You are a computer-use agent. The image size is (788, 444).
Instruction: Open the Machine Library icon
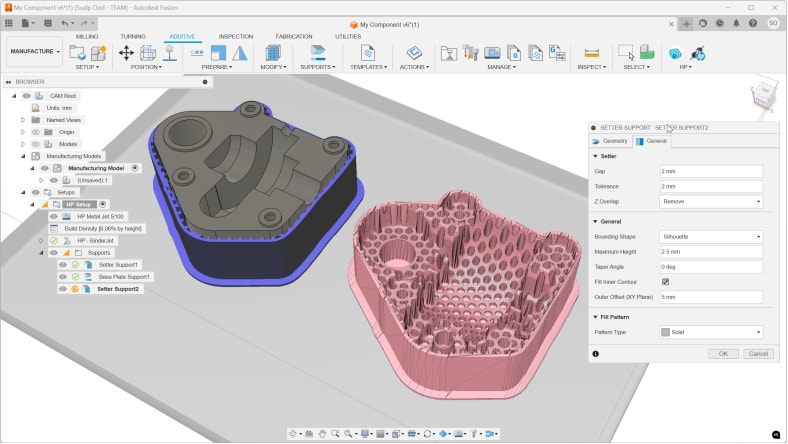pyautogui.click(x=492, y=53)
